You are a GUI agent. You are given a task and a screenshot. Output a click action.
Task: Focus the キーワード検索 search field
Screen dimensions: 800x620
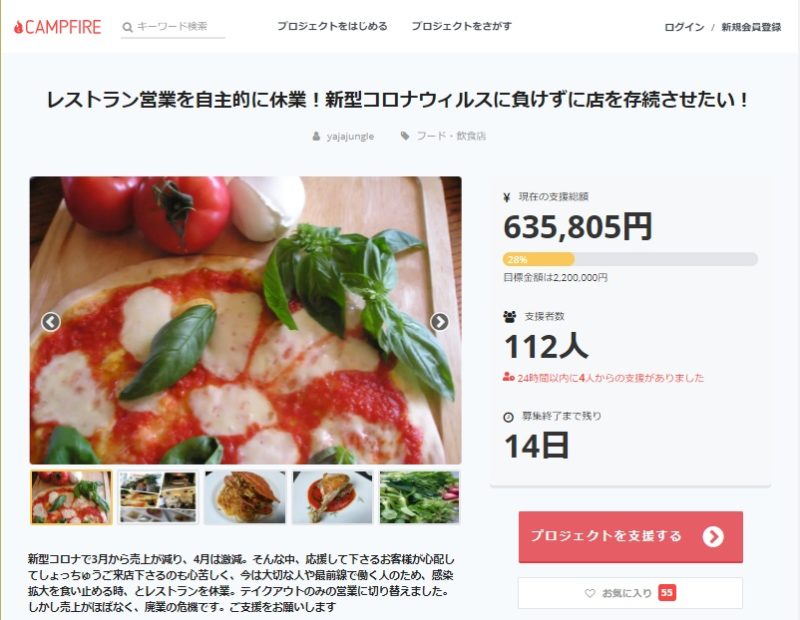tap(173, 28)
